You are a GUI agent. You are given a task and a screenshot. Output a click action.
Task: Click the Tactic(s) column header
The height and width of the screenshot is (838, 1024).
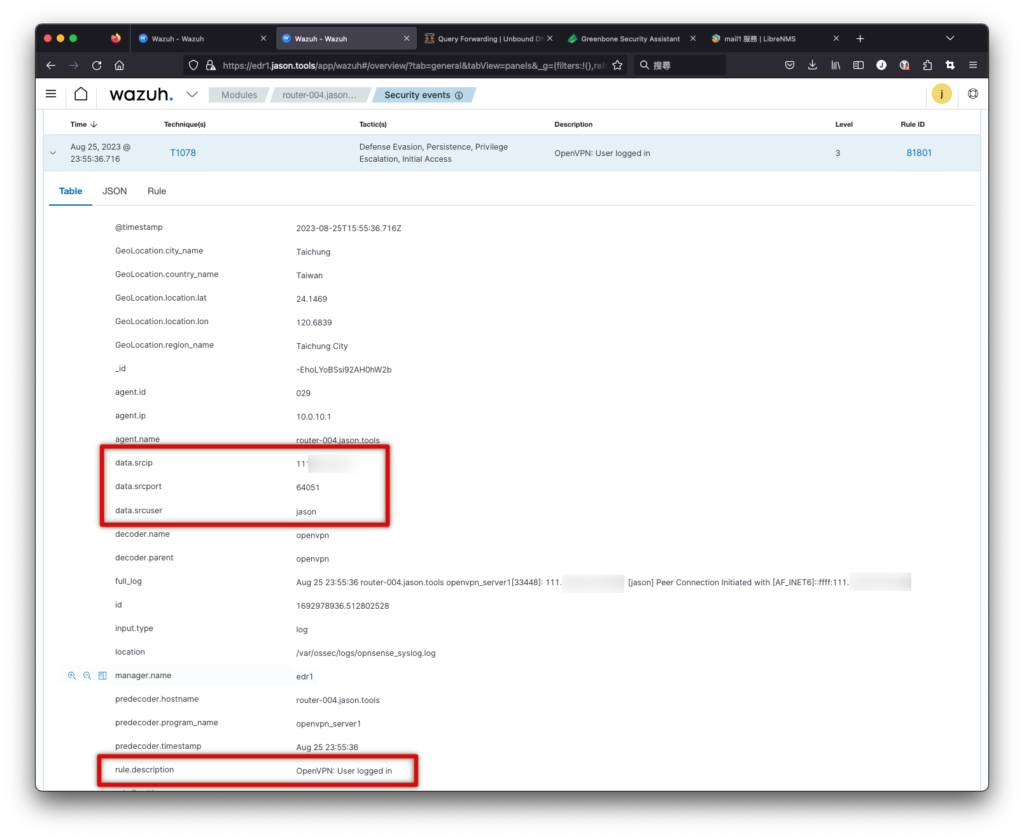tap(373, 124)
